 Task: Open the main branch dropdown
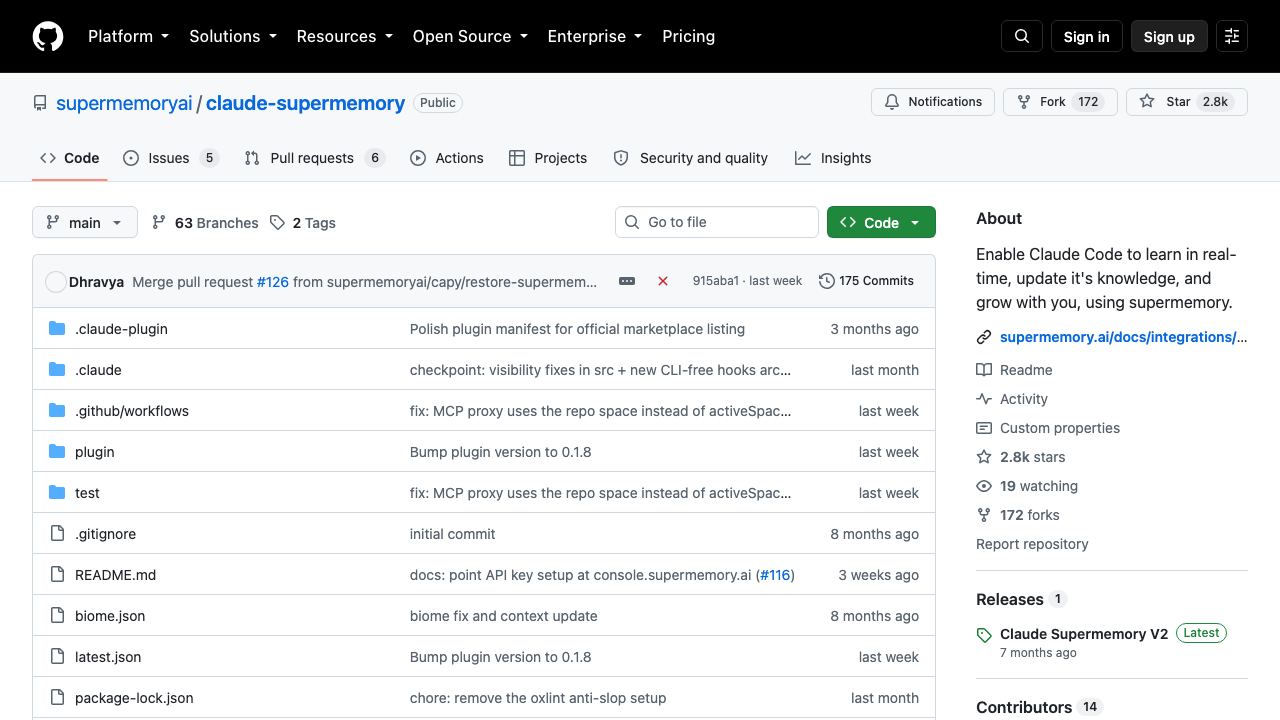[84, 222]
